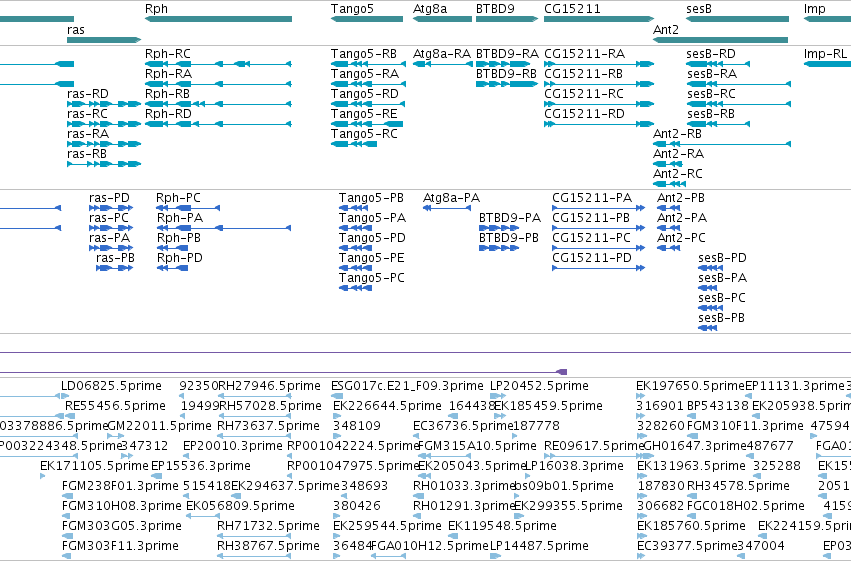Viewport: 851px width, 561px height.
Task: Select the Imp gene label
Action: [815, 9]
